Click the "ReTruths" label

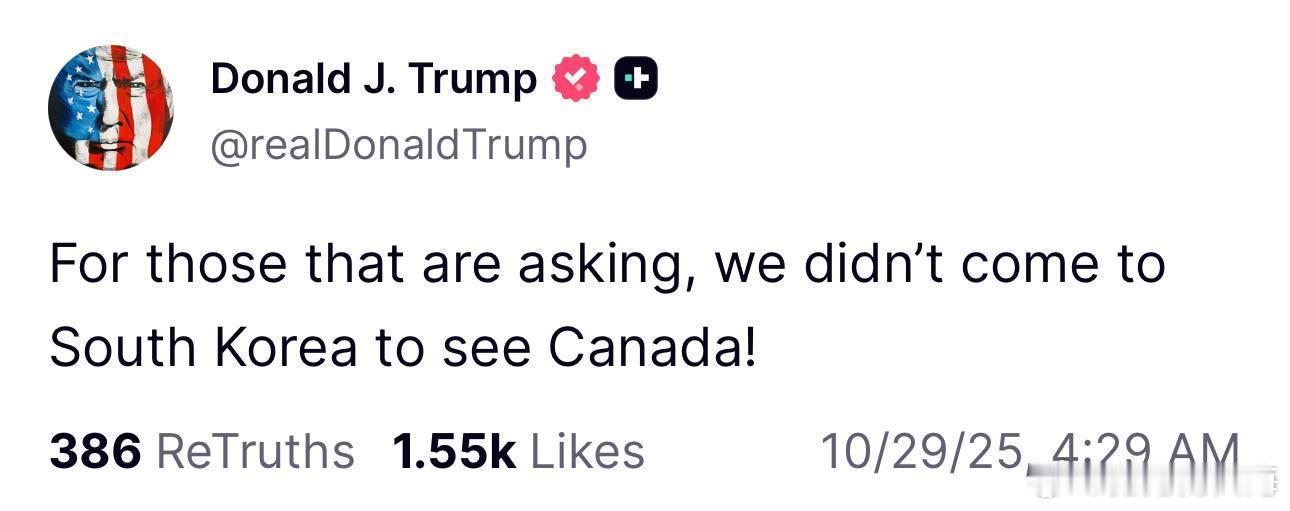[x=256, y=451]
